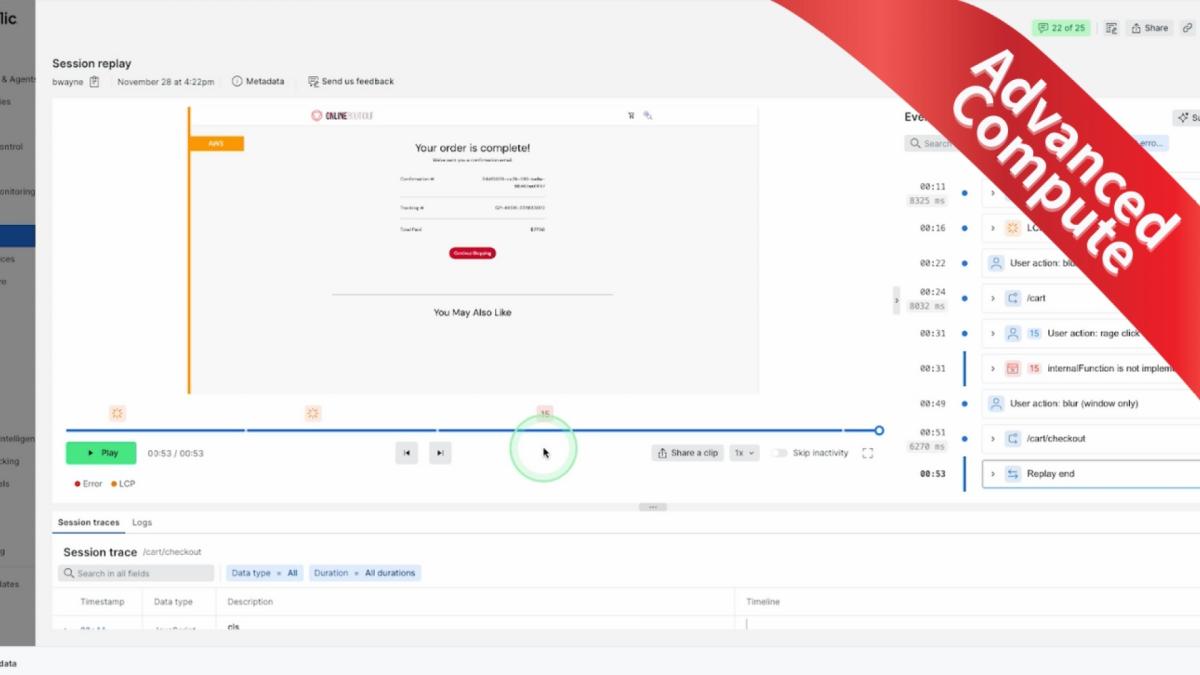
Task: Click the shopping cart icon in replay
Action: coord(631,116)
